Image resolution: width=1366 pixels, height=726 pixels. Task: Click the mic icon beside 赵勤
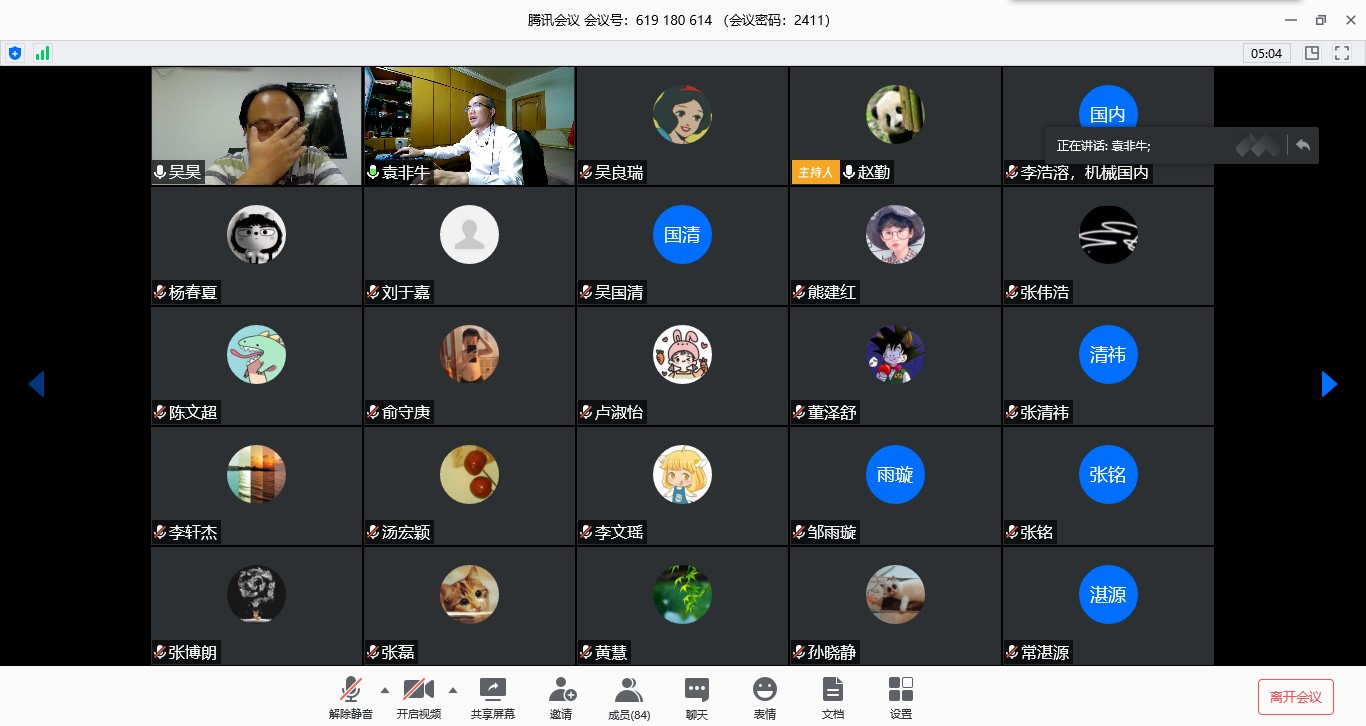pyautogui.click(x=849, y=172)
